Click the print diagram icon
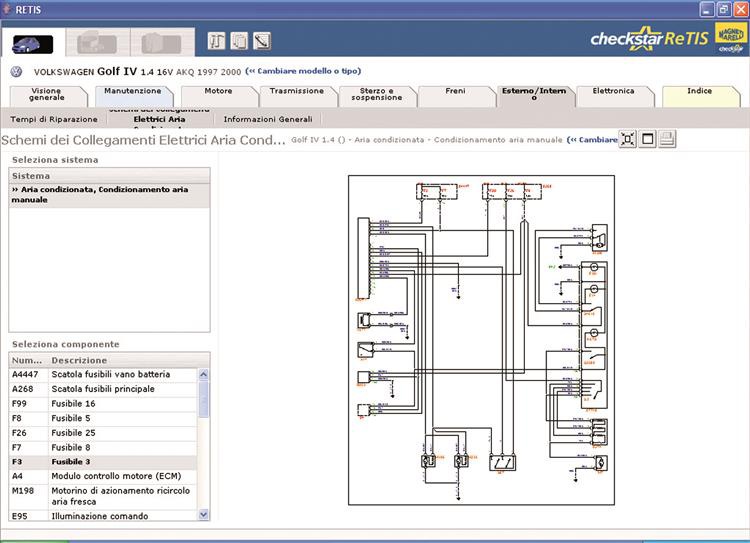Viewport: 750px width, 543px height. pos(668,139)
